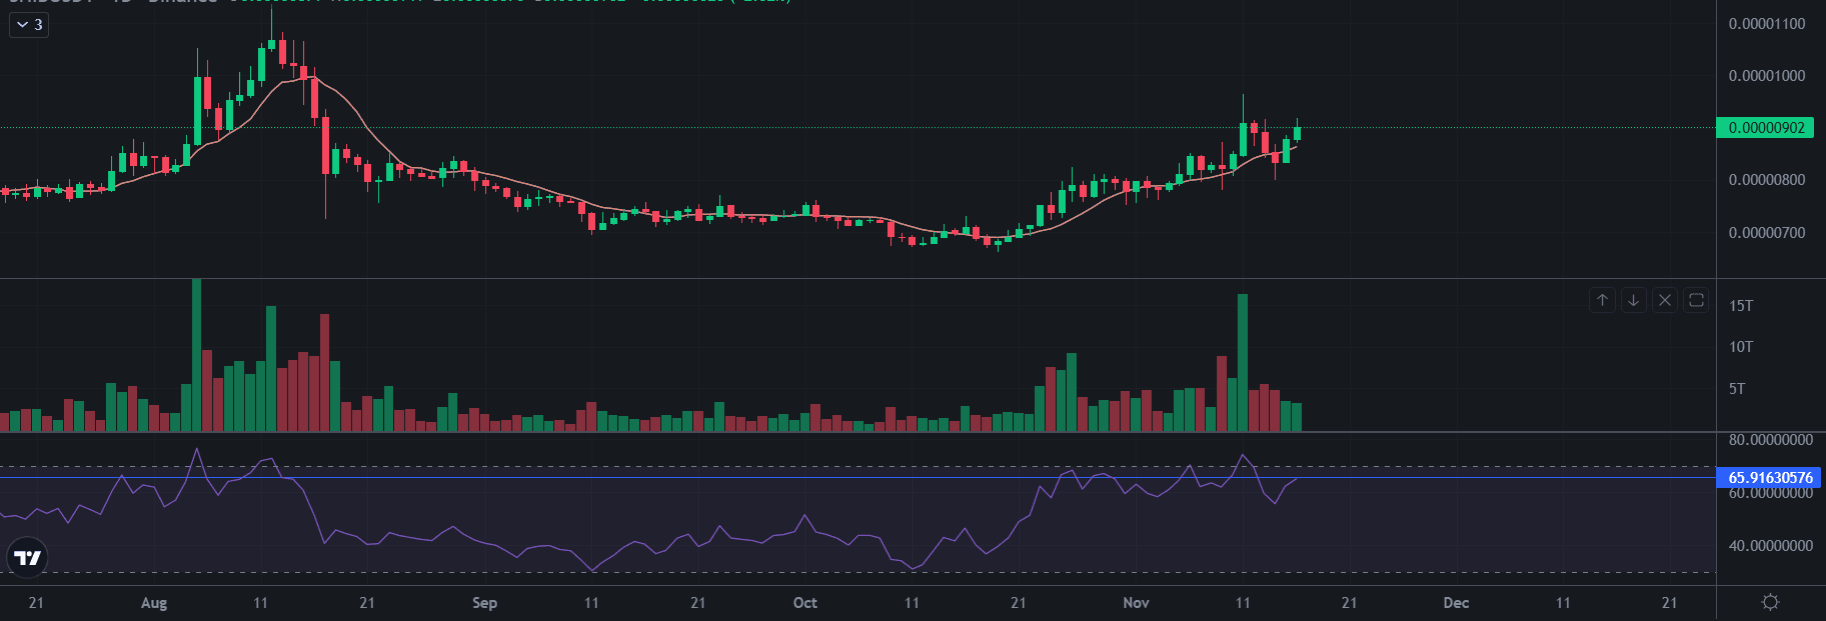Click the 0.00001000 price scale label
The width and height of the screenshot is (1826, 621).
(1766, 76)
